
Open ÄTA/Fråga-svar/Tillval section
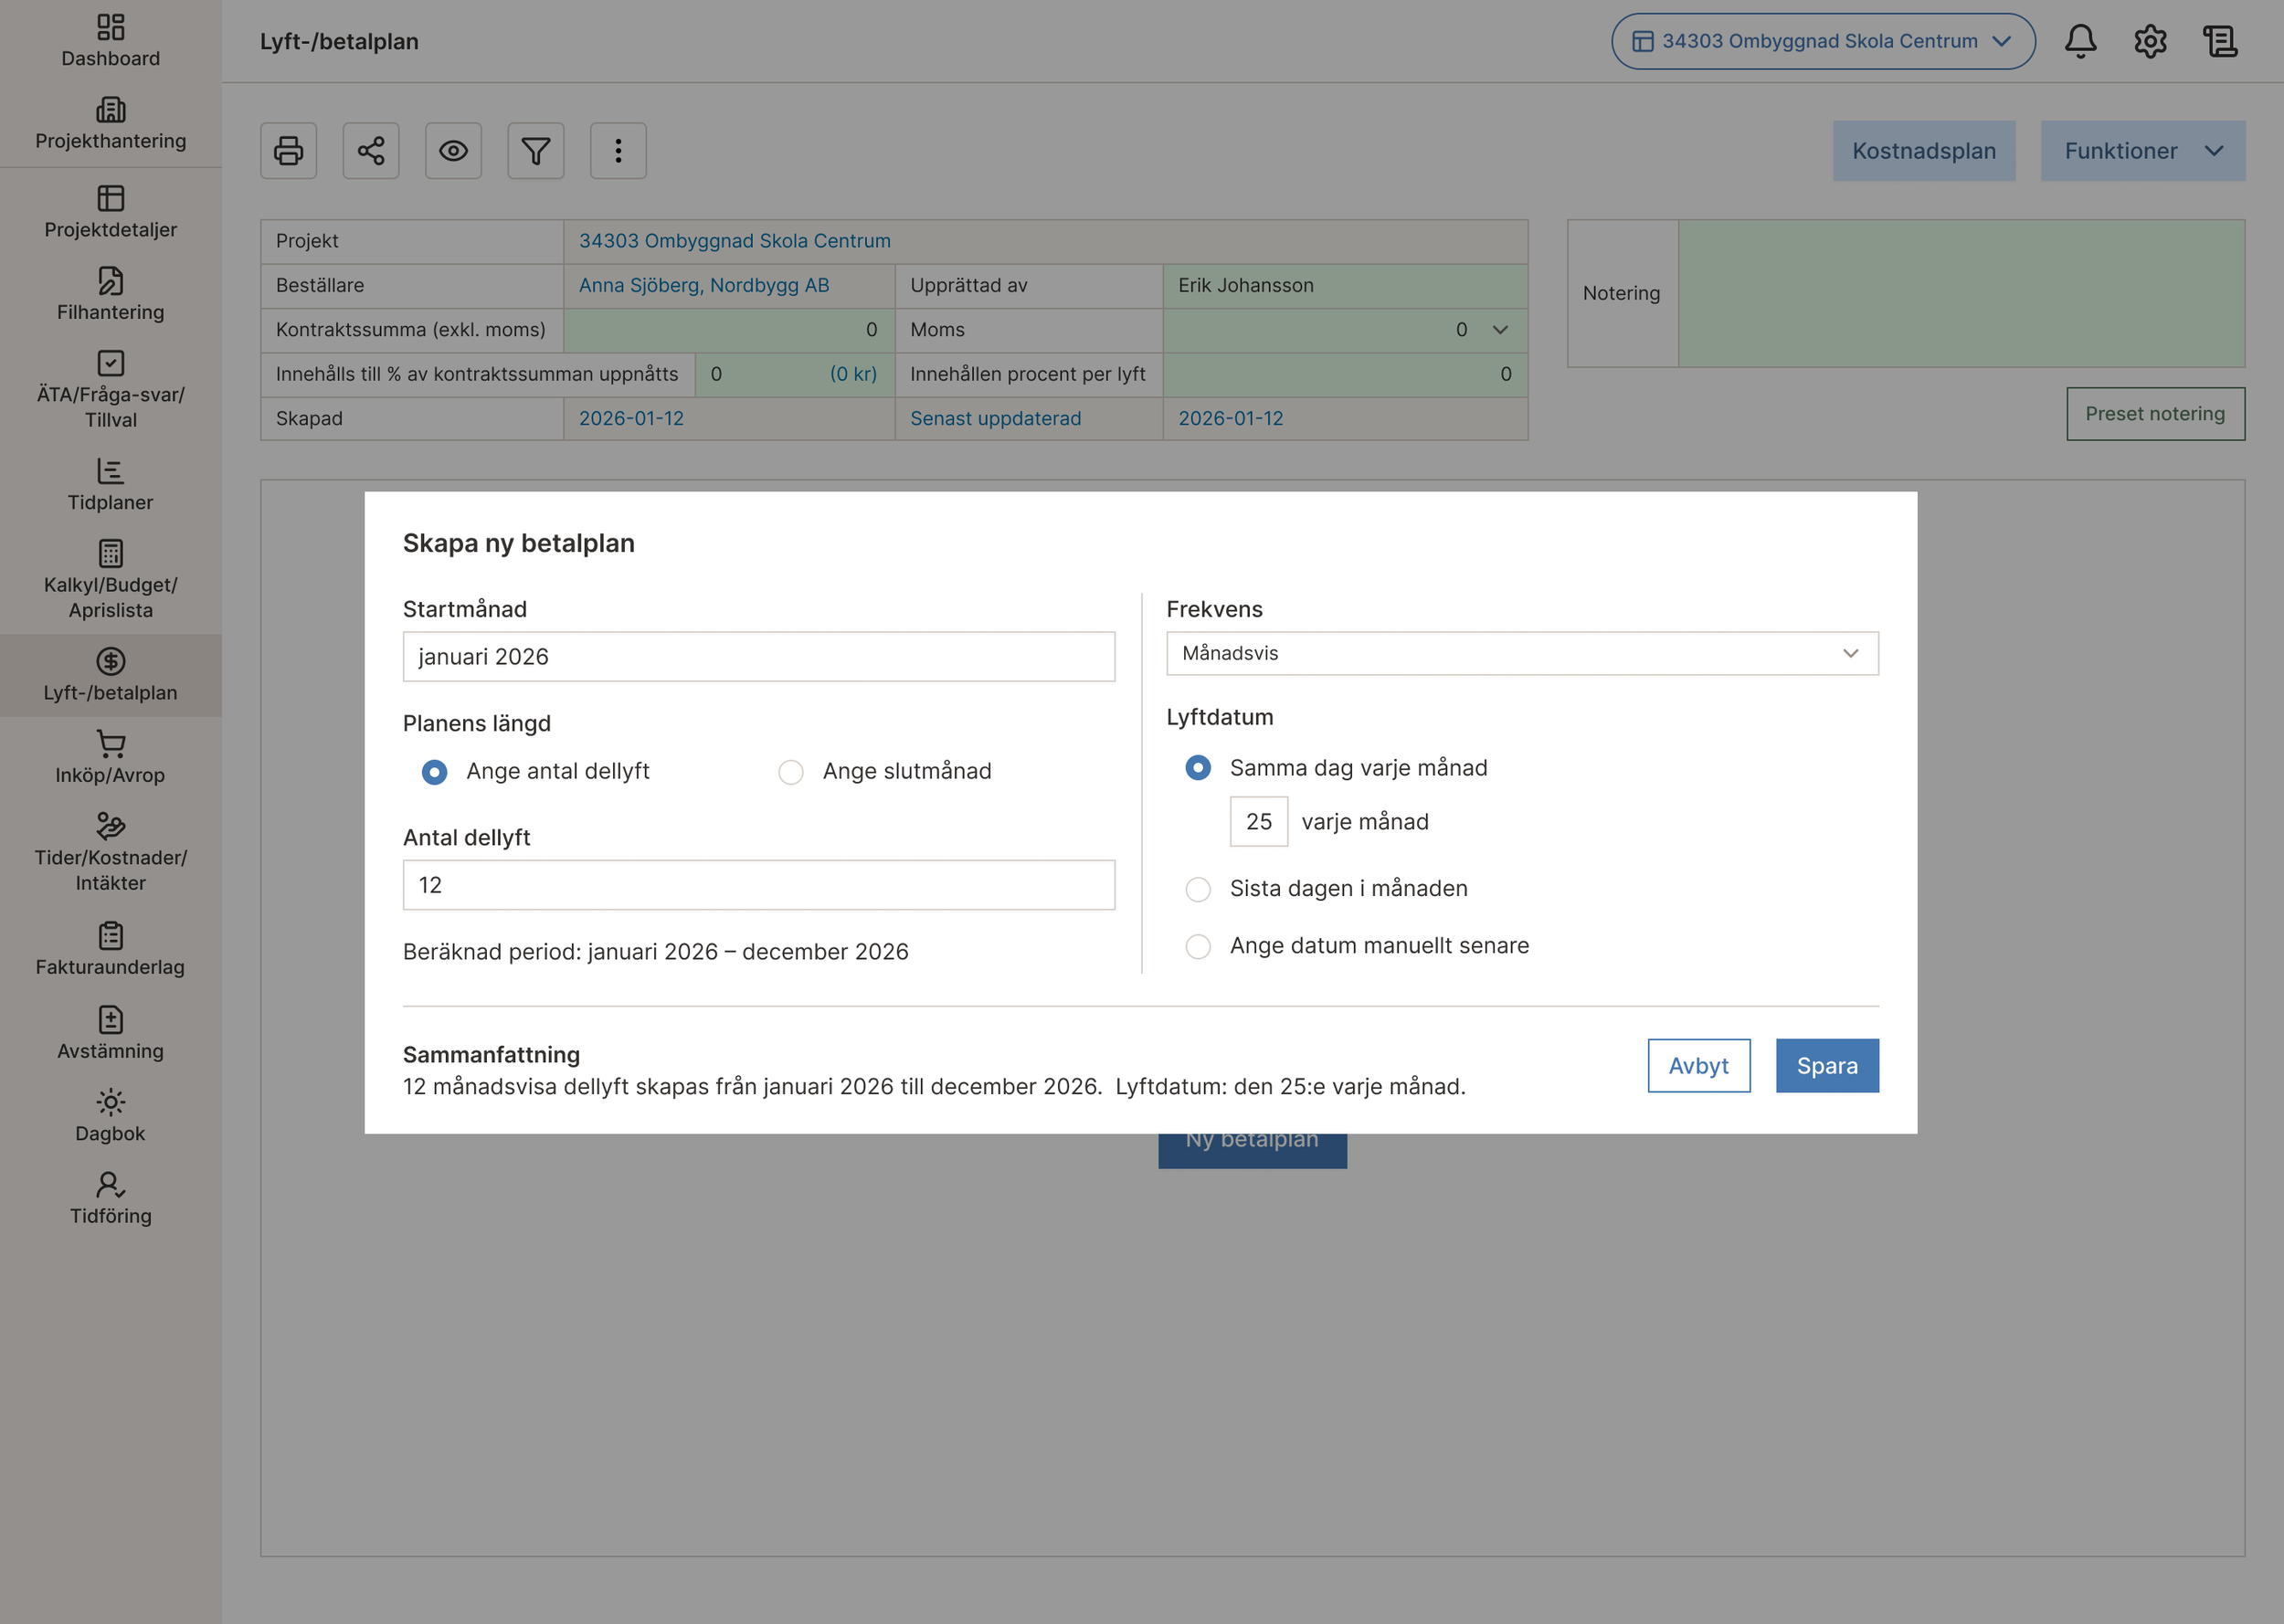[x=110, y=390]
